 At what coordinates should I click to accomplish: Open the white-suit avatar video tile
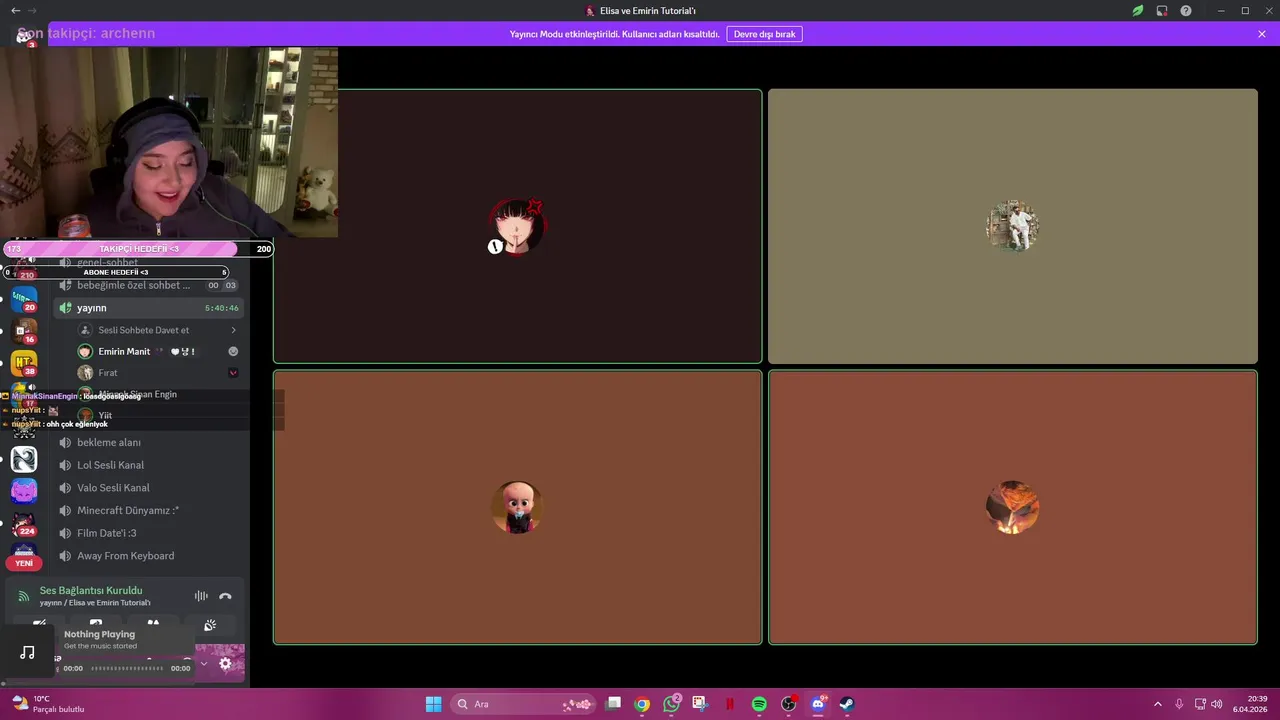[1013, 226]
